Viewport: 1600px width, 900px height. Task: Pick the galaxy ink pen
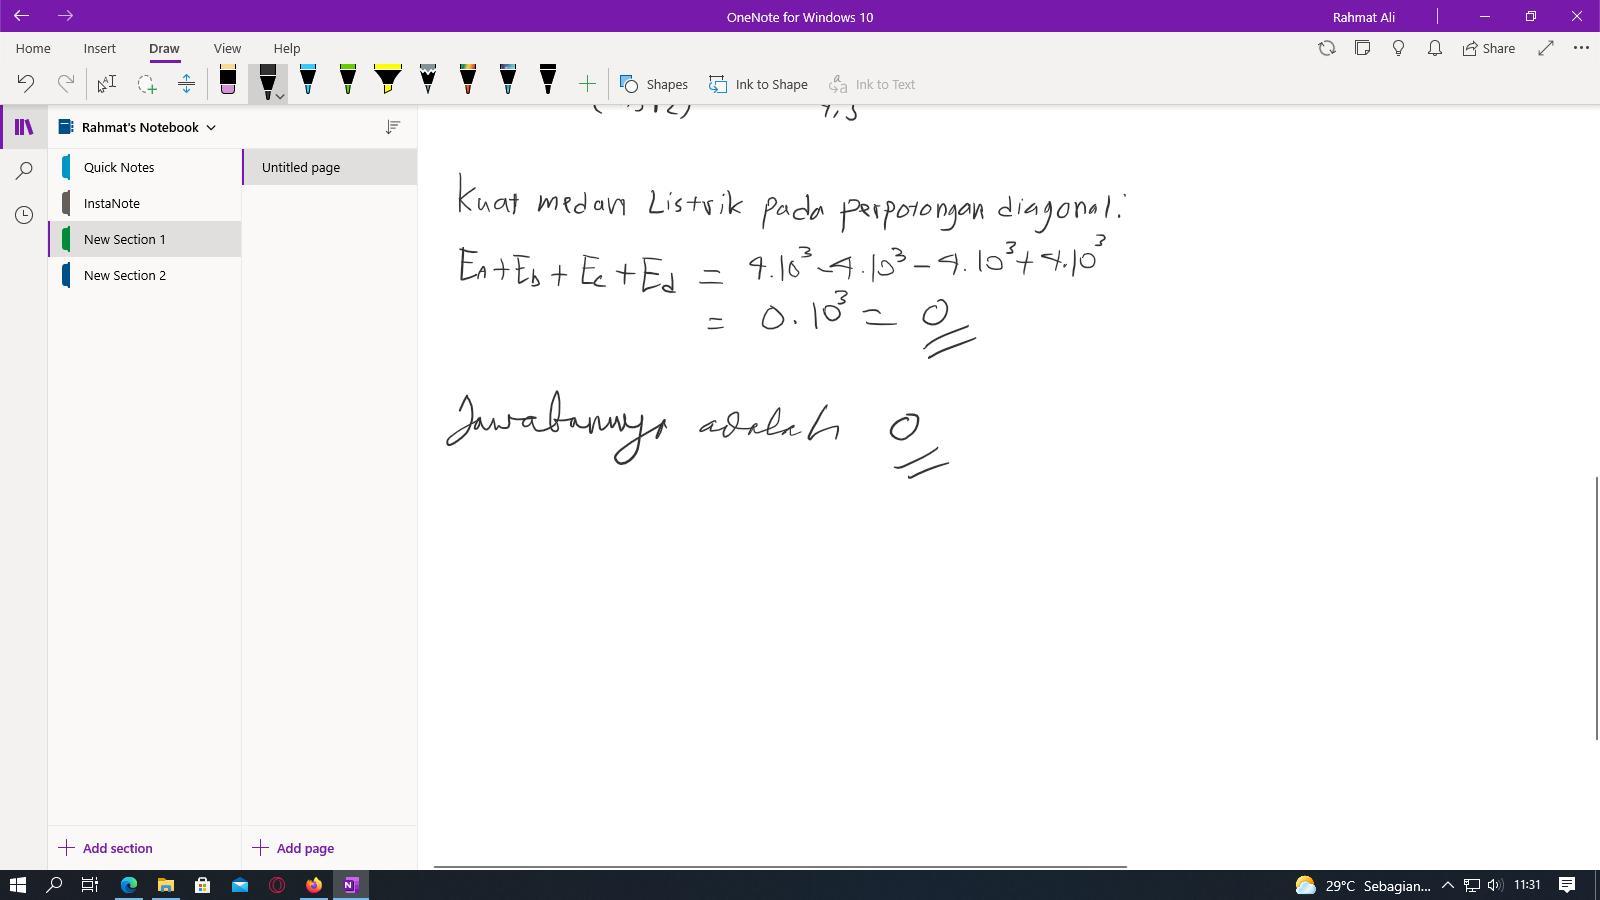click(508, 80)
